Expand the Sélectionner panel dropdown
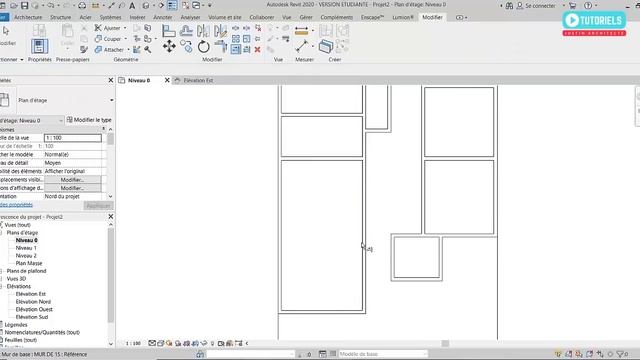640x360 pixels. [22, 60]
